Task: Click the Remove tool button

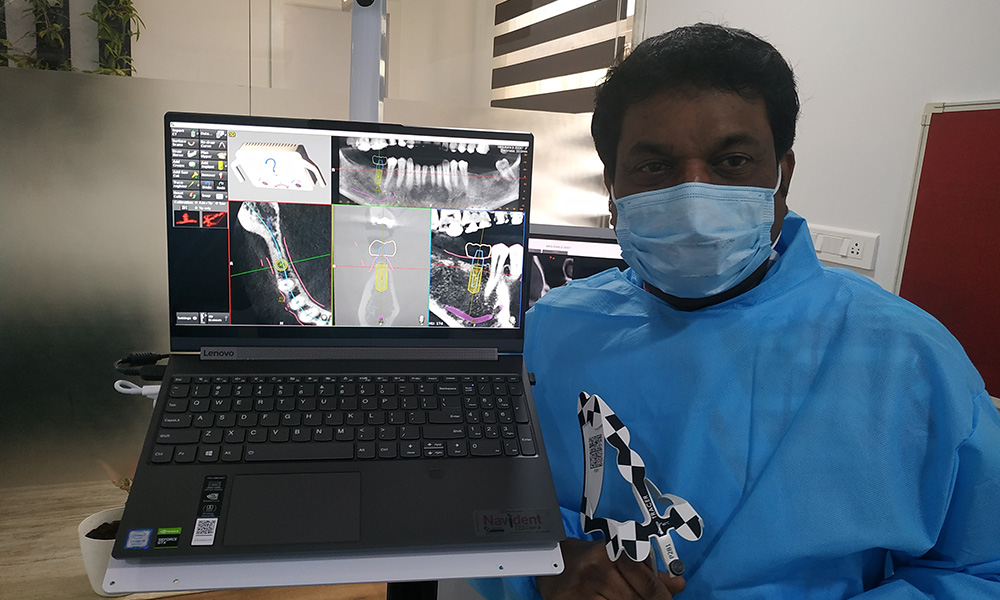Action: coord(214,175)
